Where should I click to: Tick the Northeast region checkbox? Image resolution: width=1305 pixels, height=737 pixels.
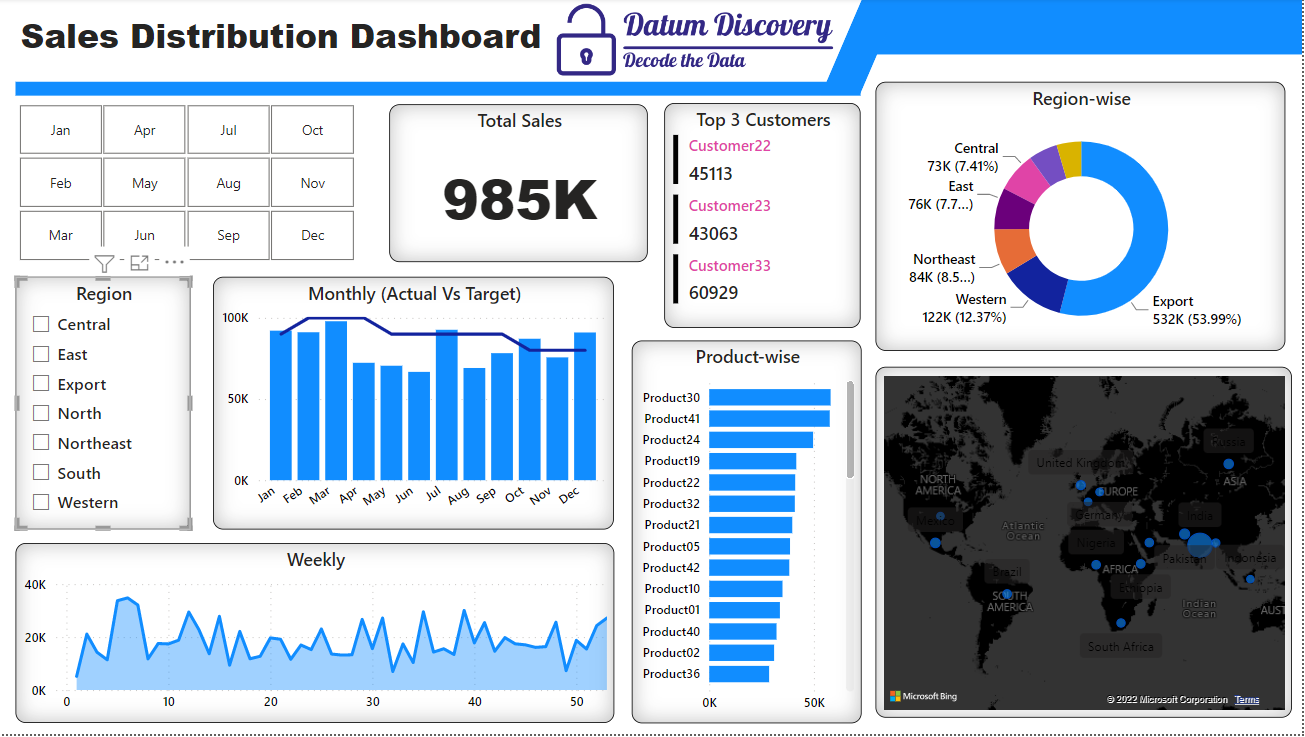click(x=41, y=443)
